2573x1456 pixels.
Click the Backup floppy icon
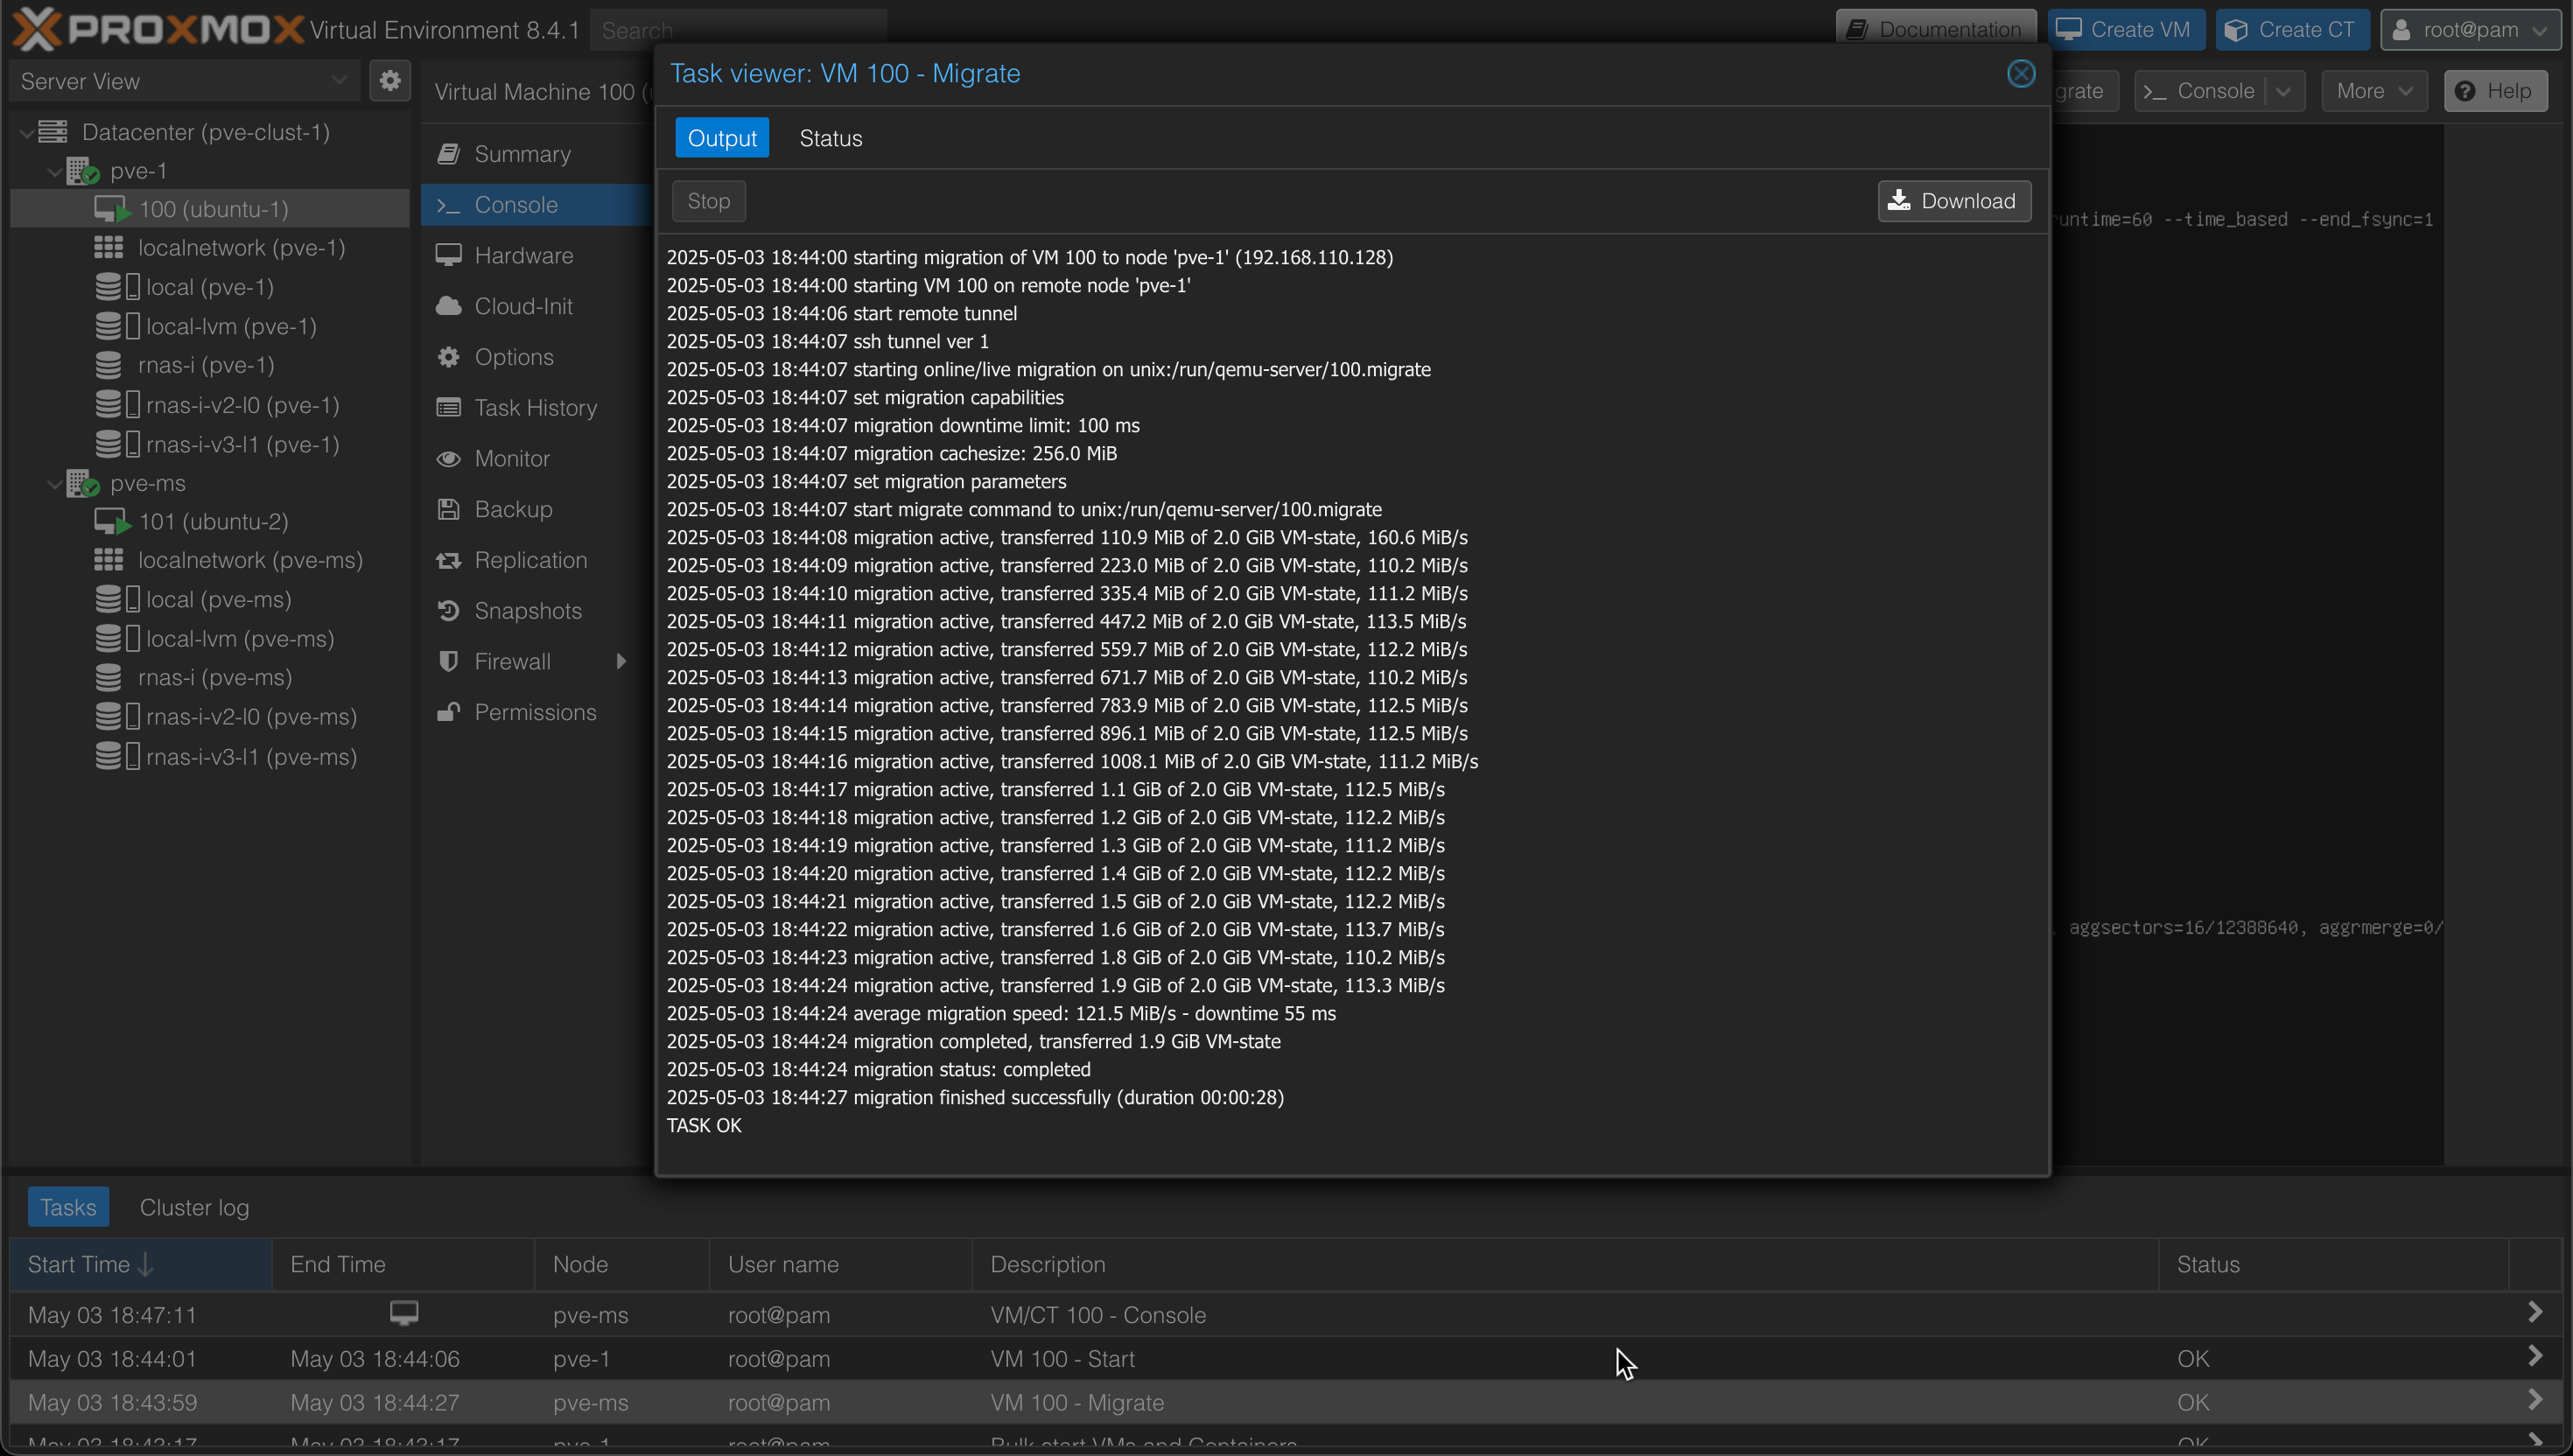point(448,509)
